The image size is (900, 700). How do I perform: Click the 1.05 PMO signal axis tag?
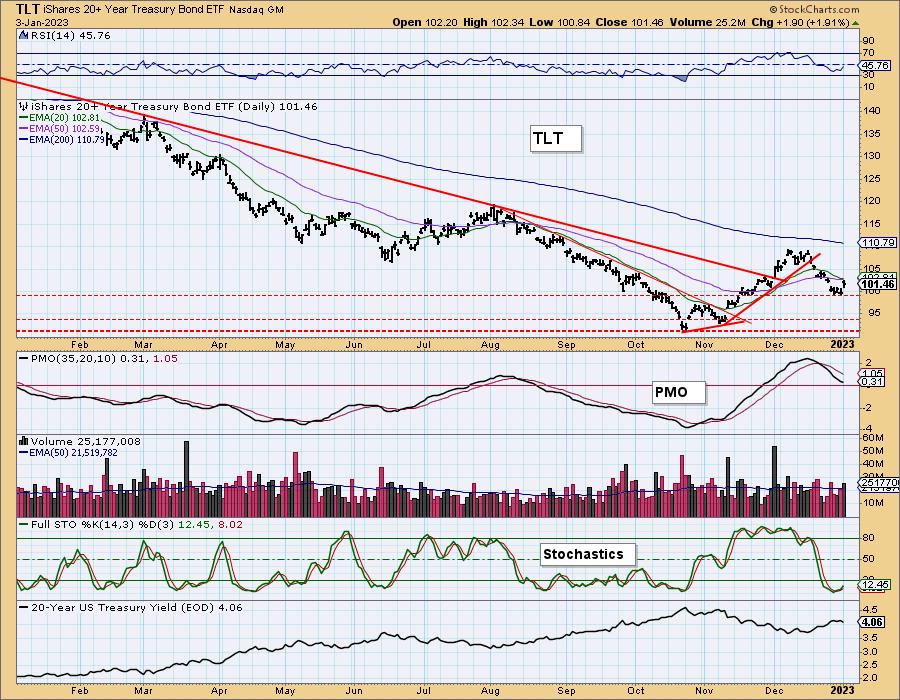point(872,373)
